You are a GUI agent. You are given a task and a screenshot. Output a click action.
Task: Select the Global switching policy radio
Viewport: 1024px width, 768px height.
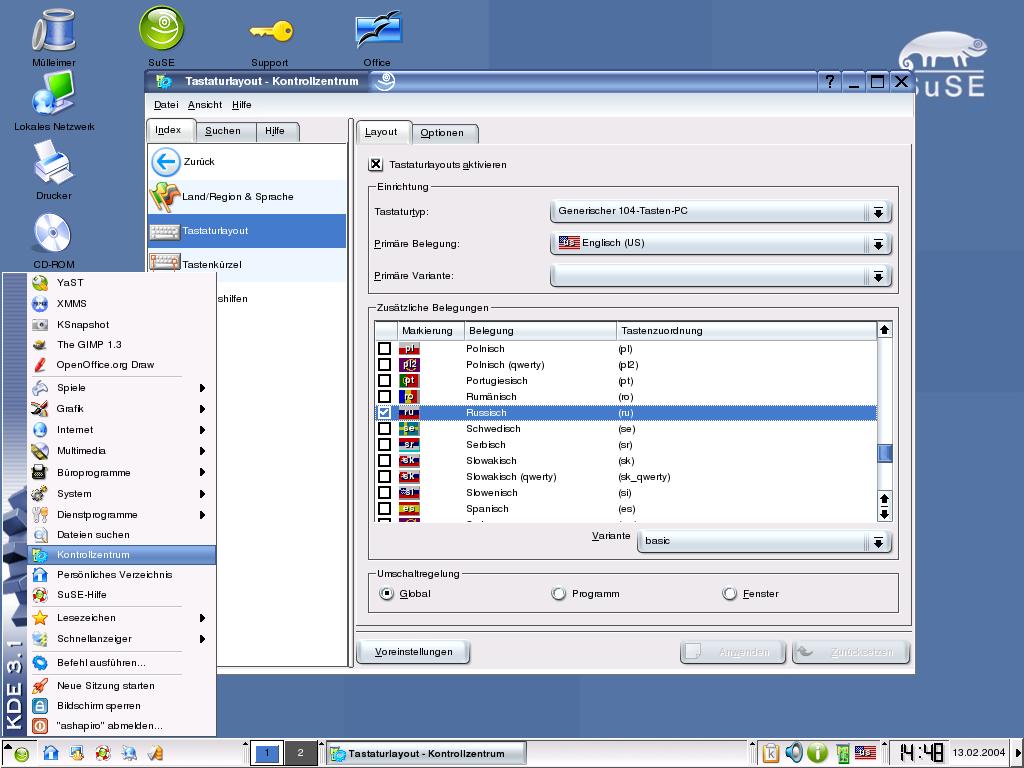click(387, 594)
